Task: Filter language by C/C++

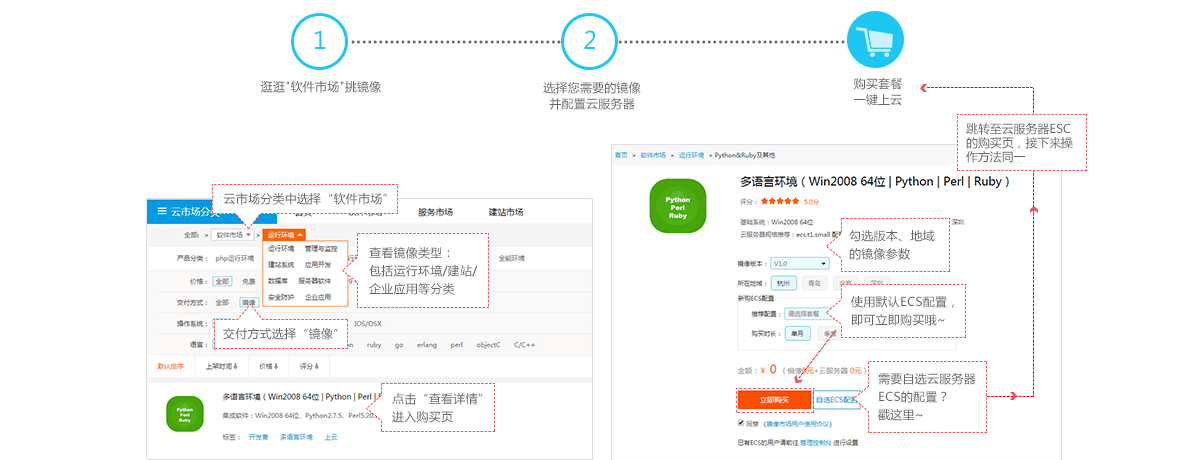Action: 524,344
